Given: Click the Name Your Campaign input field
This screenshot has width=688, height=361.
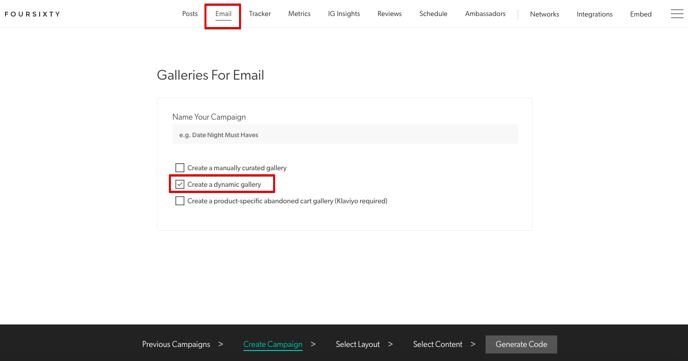Looking at the screenshot, I should tap(345, 134).
